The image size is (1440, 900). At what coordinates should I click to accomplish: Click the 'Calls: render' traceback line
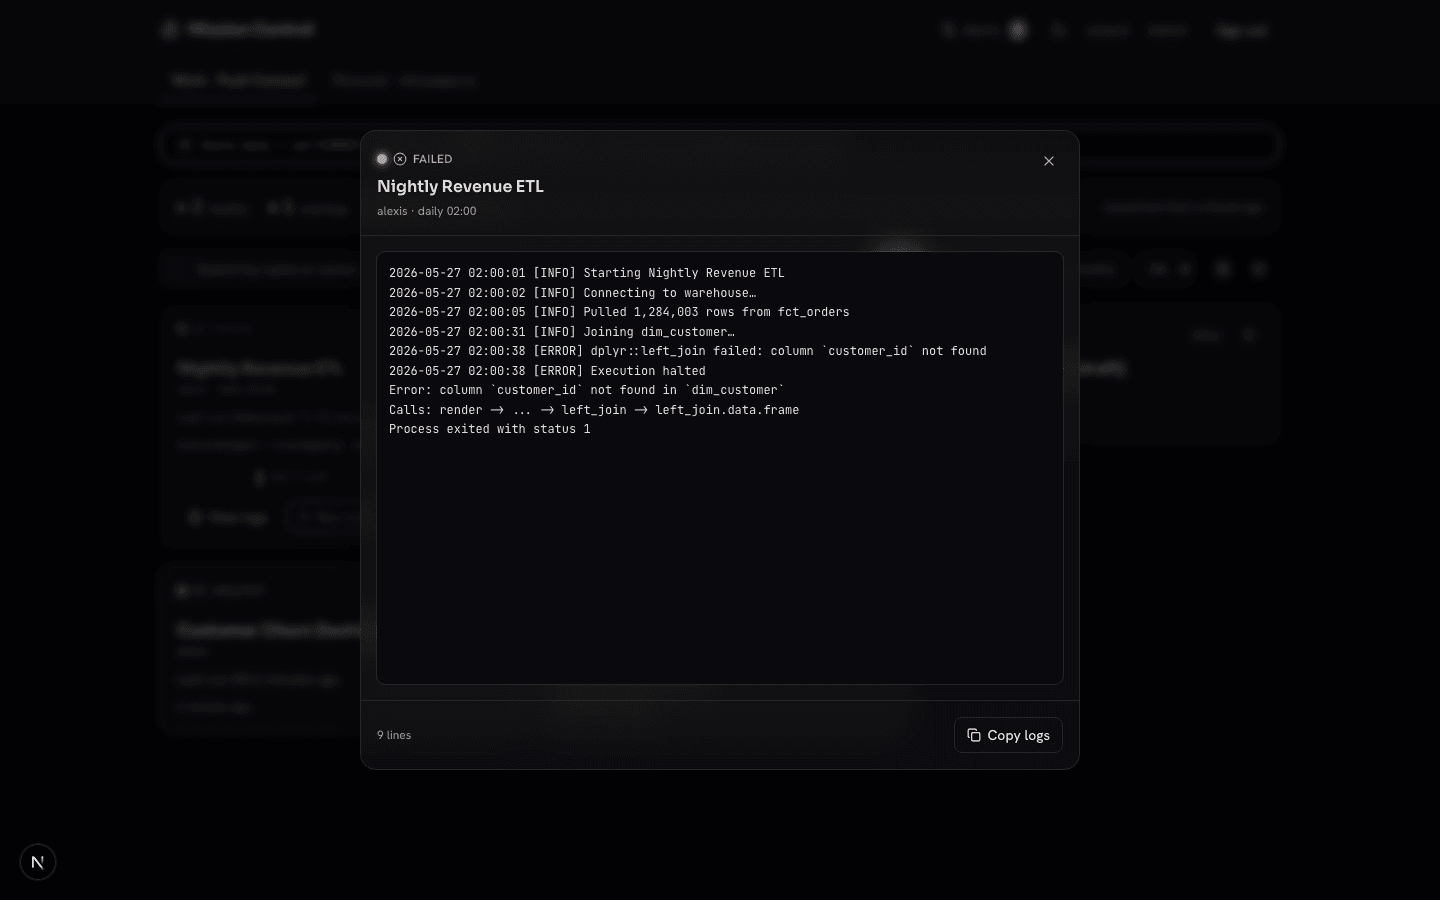click(x=594, y=410)
